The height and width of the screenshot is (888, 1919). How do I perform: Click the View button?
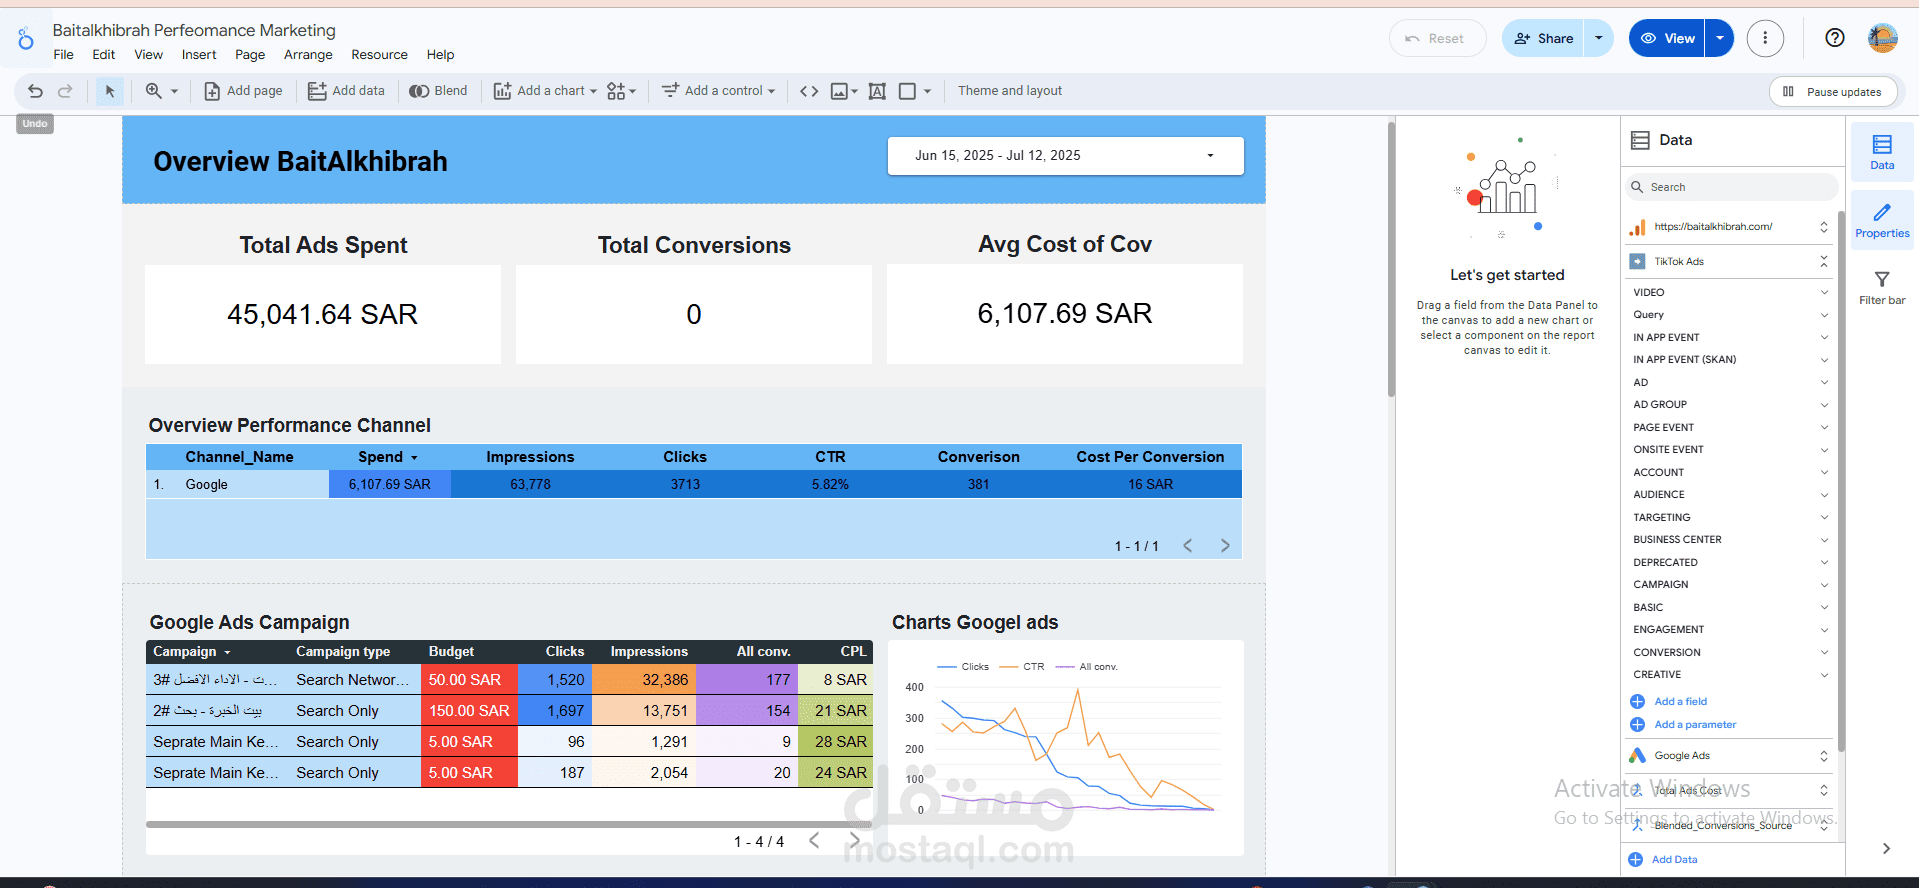(x=1667, y=38)
